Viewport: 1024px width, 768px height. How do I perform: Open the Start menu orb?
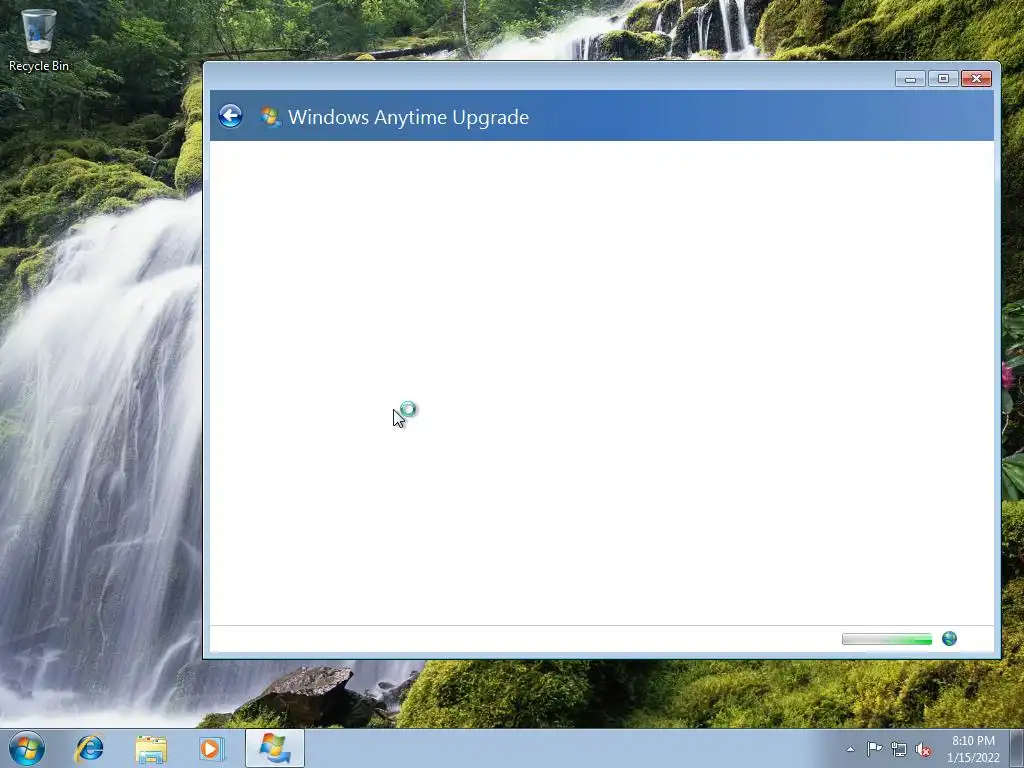[26, 748]
